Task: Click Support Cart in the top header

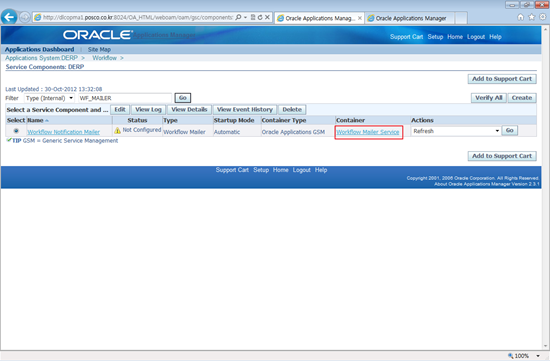Action: point(406,37)
